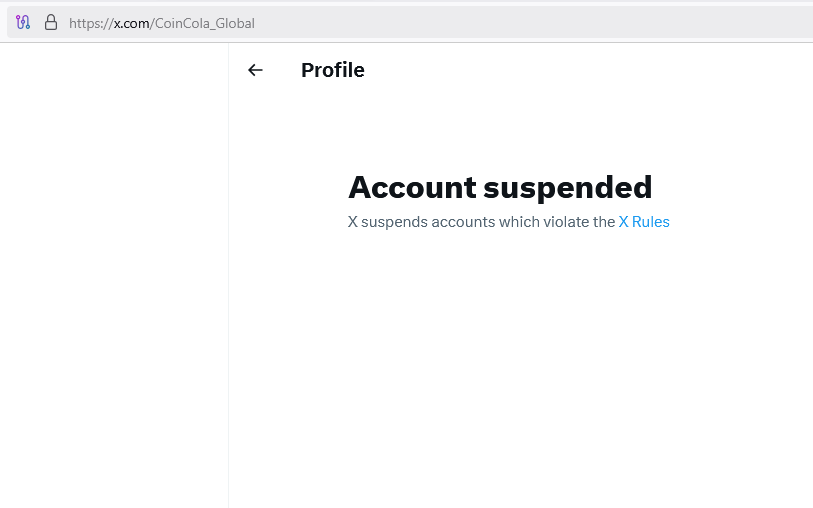
Task: Open the site permissions icon in address bar
Action: 24,22
